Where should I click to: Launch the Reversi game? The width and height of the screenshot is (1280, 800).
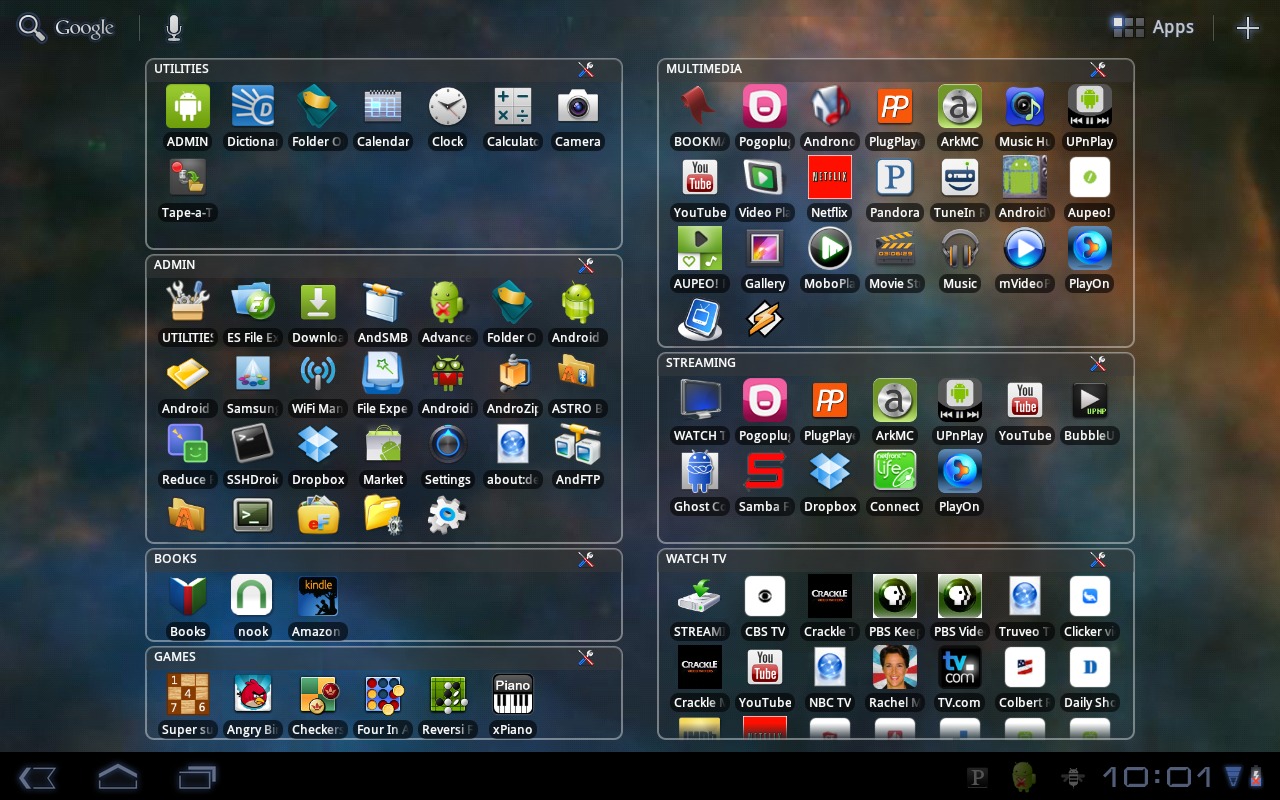point(448,705)
